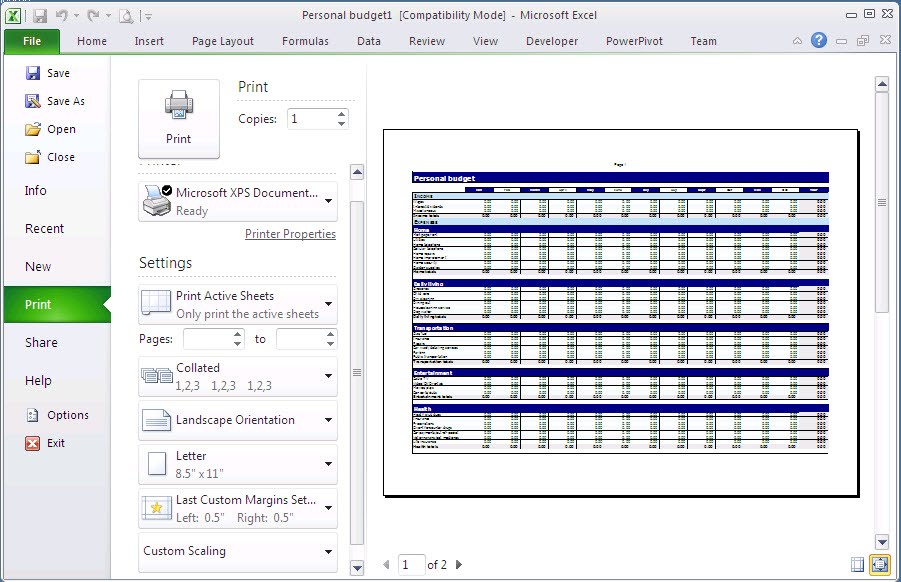This screenshot has width=901, height=582.
Task: Click the Zoom to Page icon below preview
Action: 878,565
